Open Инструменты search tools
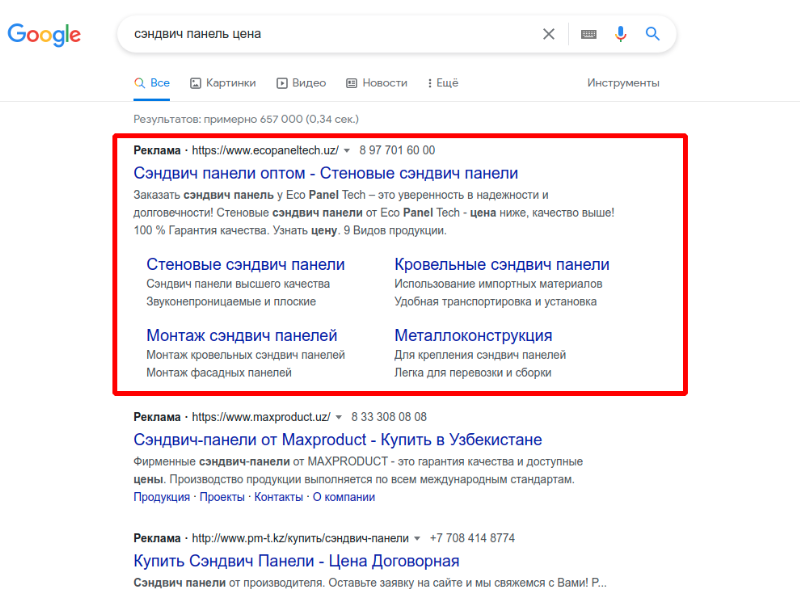The image size is (800, 600). (x=623, y=83)
